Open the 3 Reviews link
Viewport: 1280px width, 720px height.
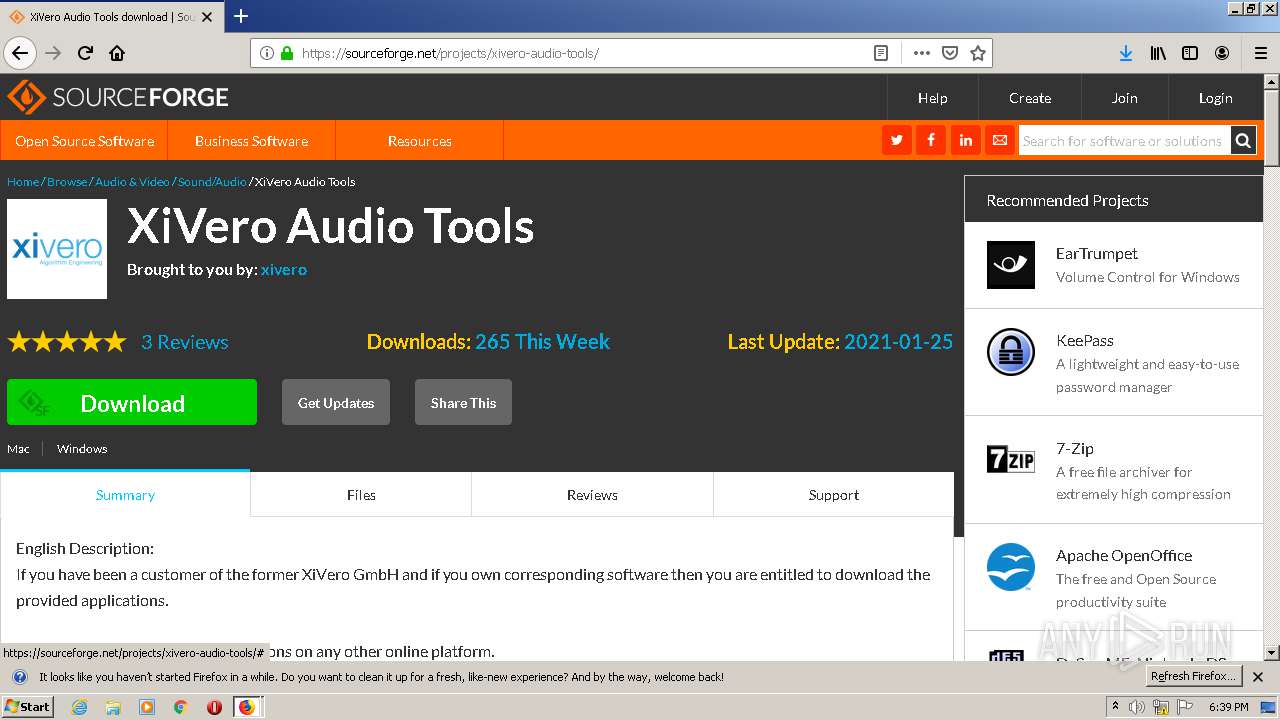[185, 342]
